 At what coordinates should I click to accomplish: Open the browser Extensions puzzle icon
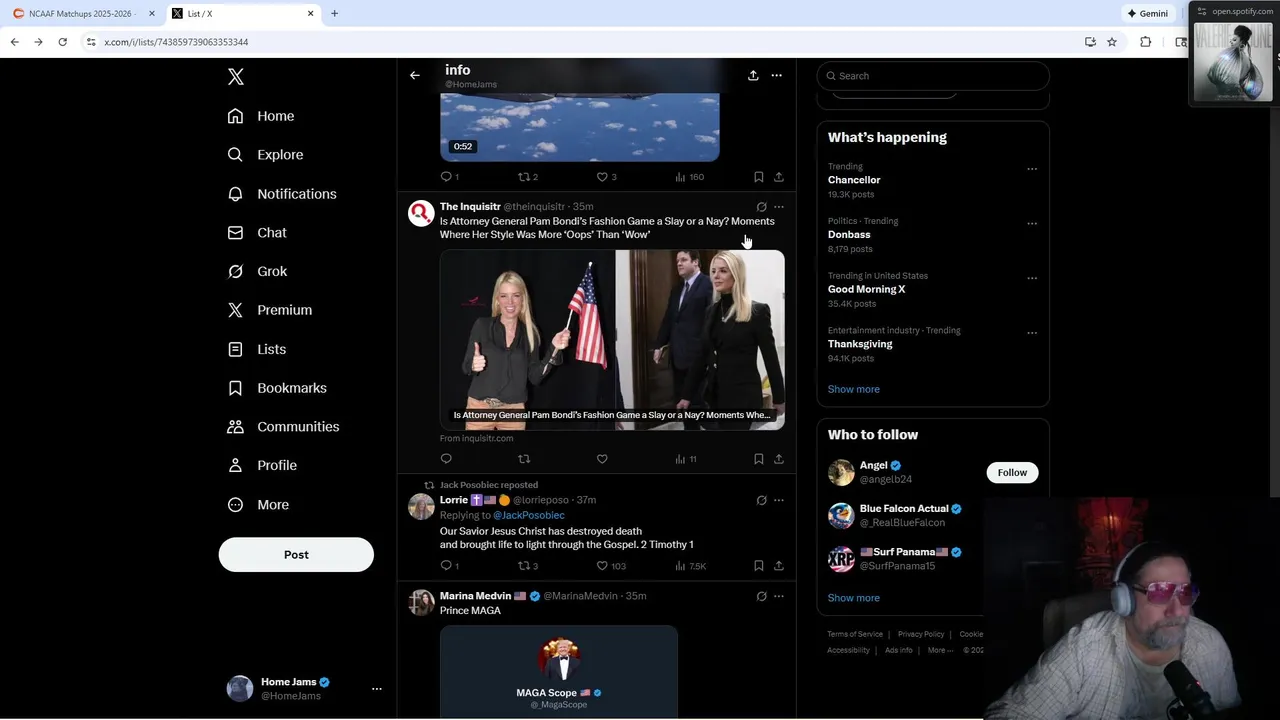tap(1146, 42)
